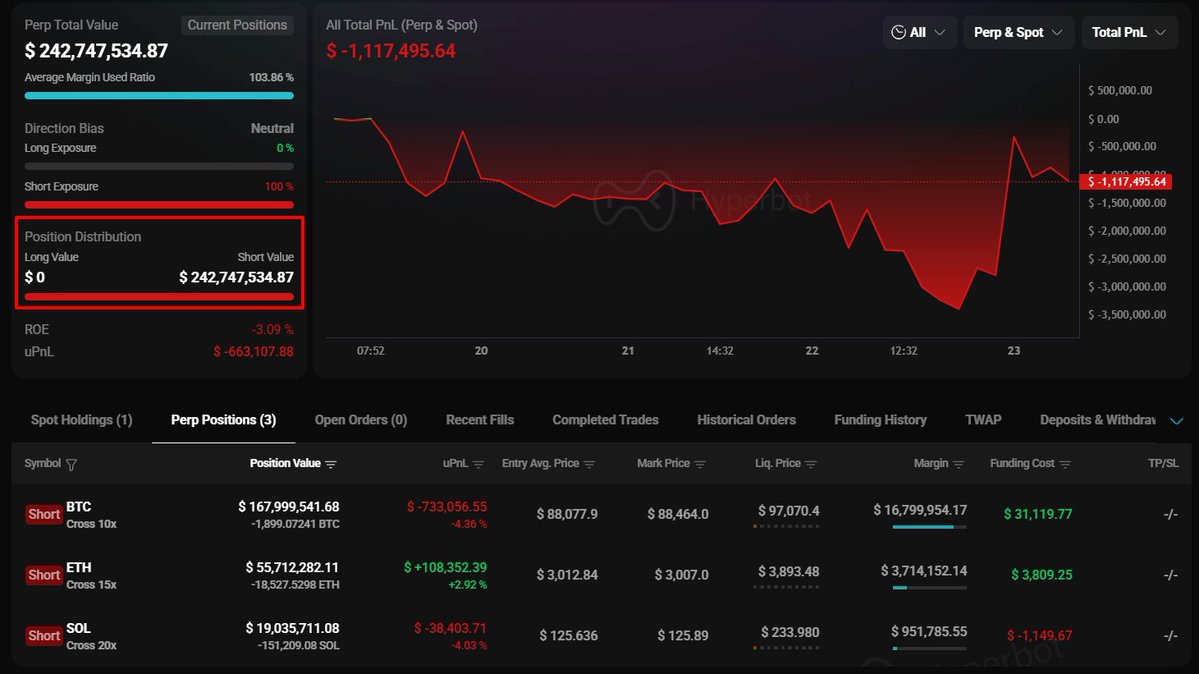
Task: Open the Perp & Spot dropdown
Action: pyautogui.click(x=1018, y=33)
